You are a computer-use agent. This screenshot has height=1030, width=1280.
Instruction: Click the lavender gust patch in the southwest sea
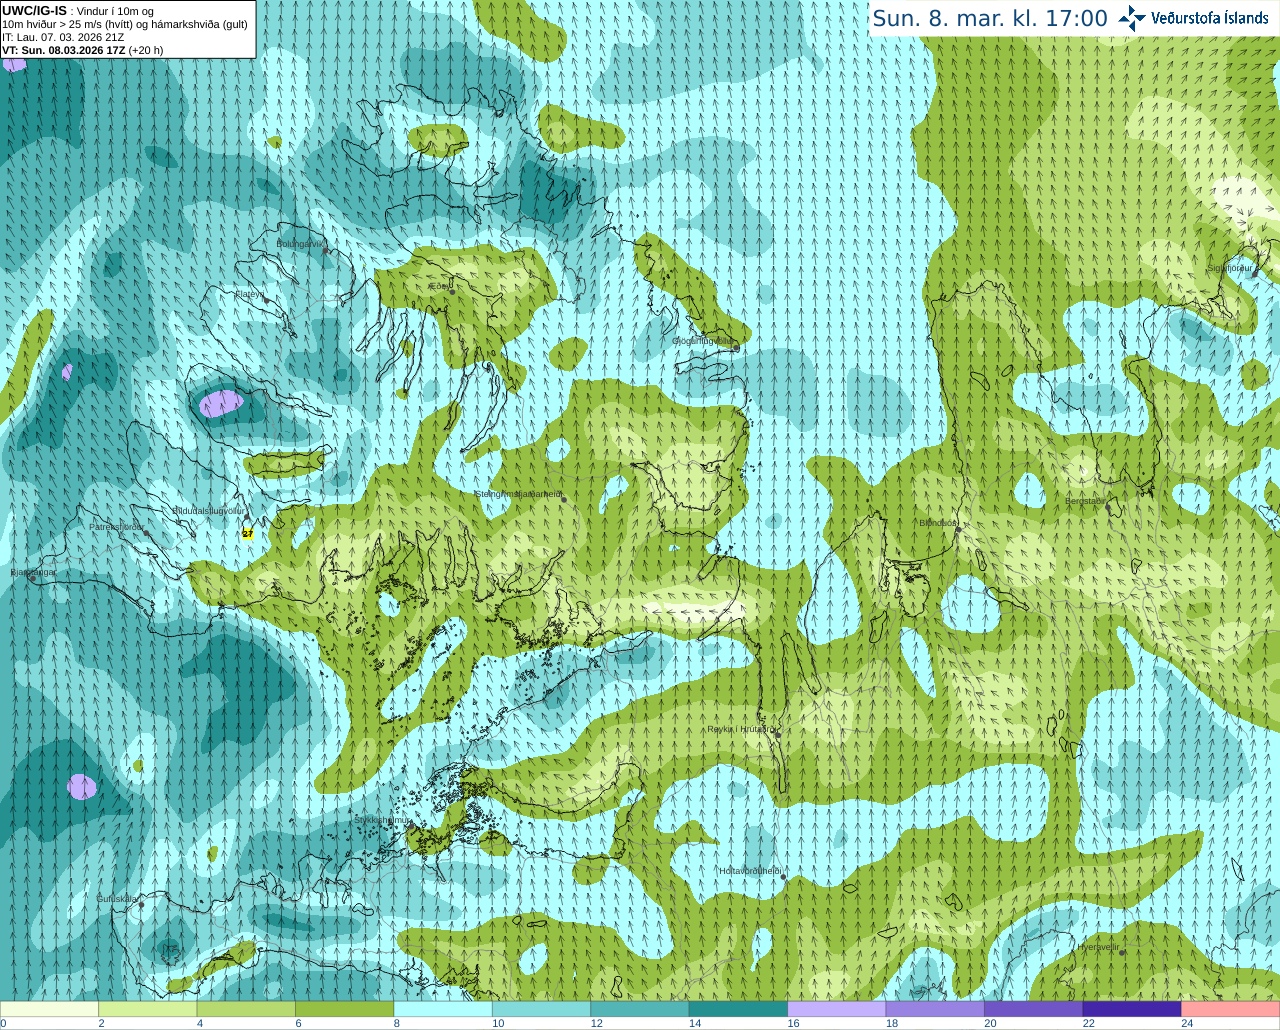[x=82, y=786]
